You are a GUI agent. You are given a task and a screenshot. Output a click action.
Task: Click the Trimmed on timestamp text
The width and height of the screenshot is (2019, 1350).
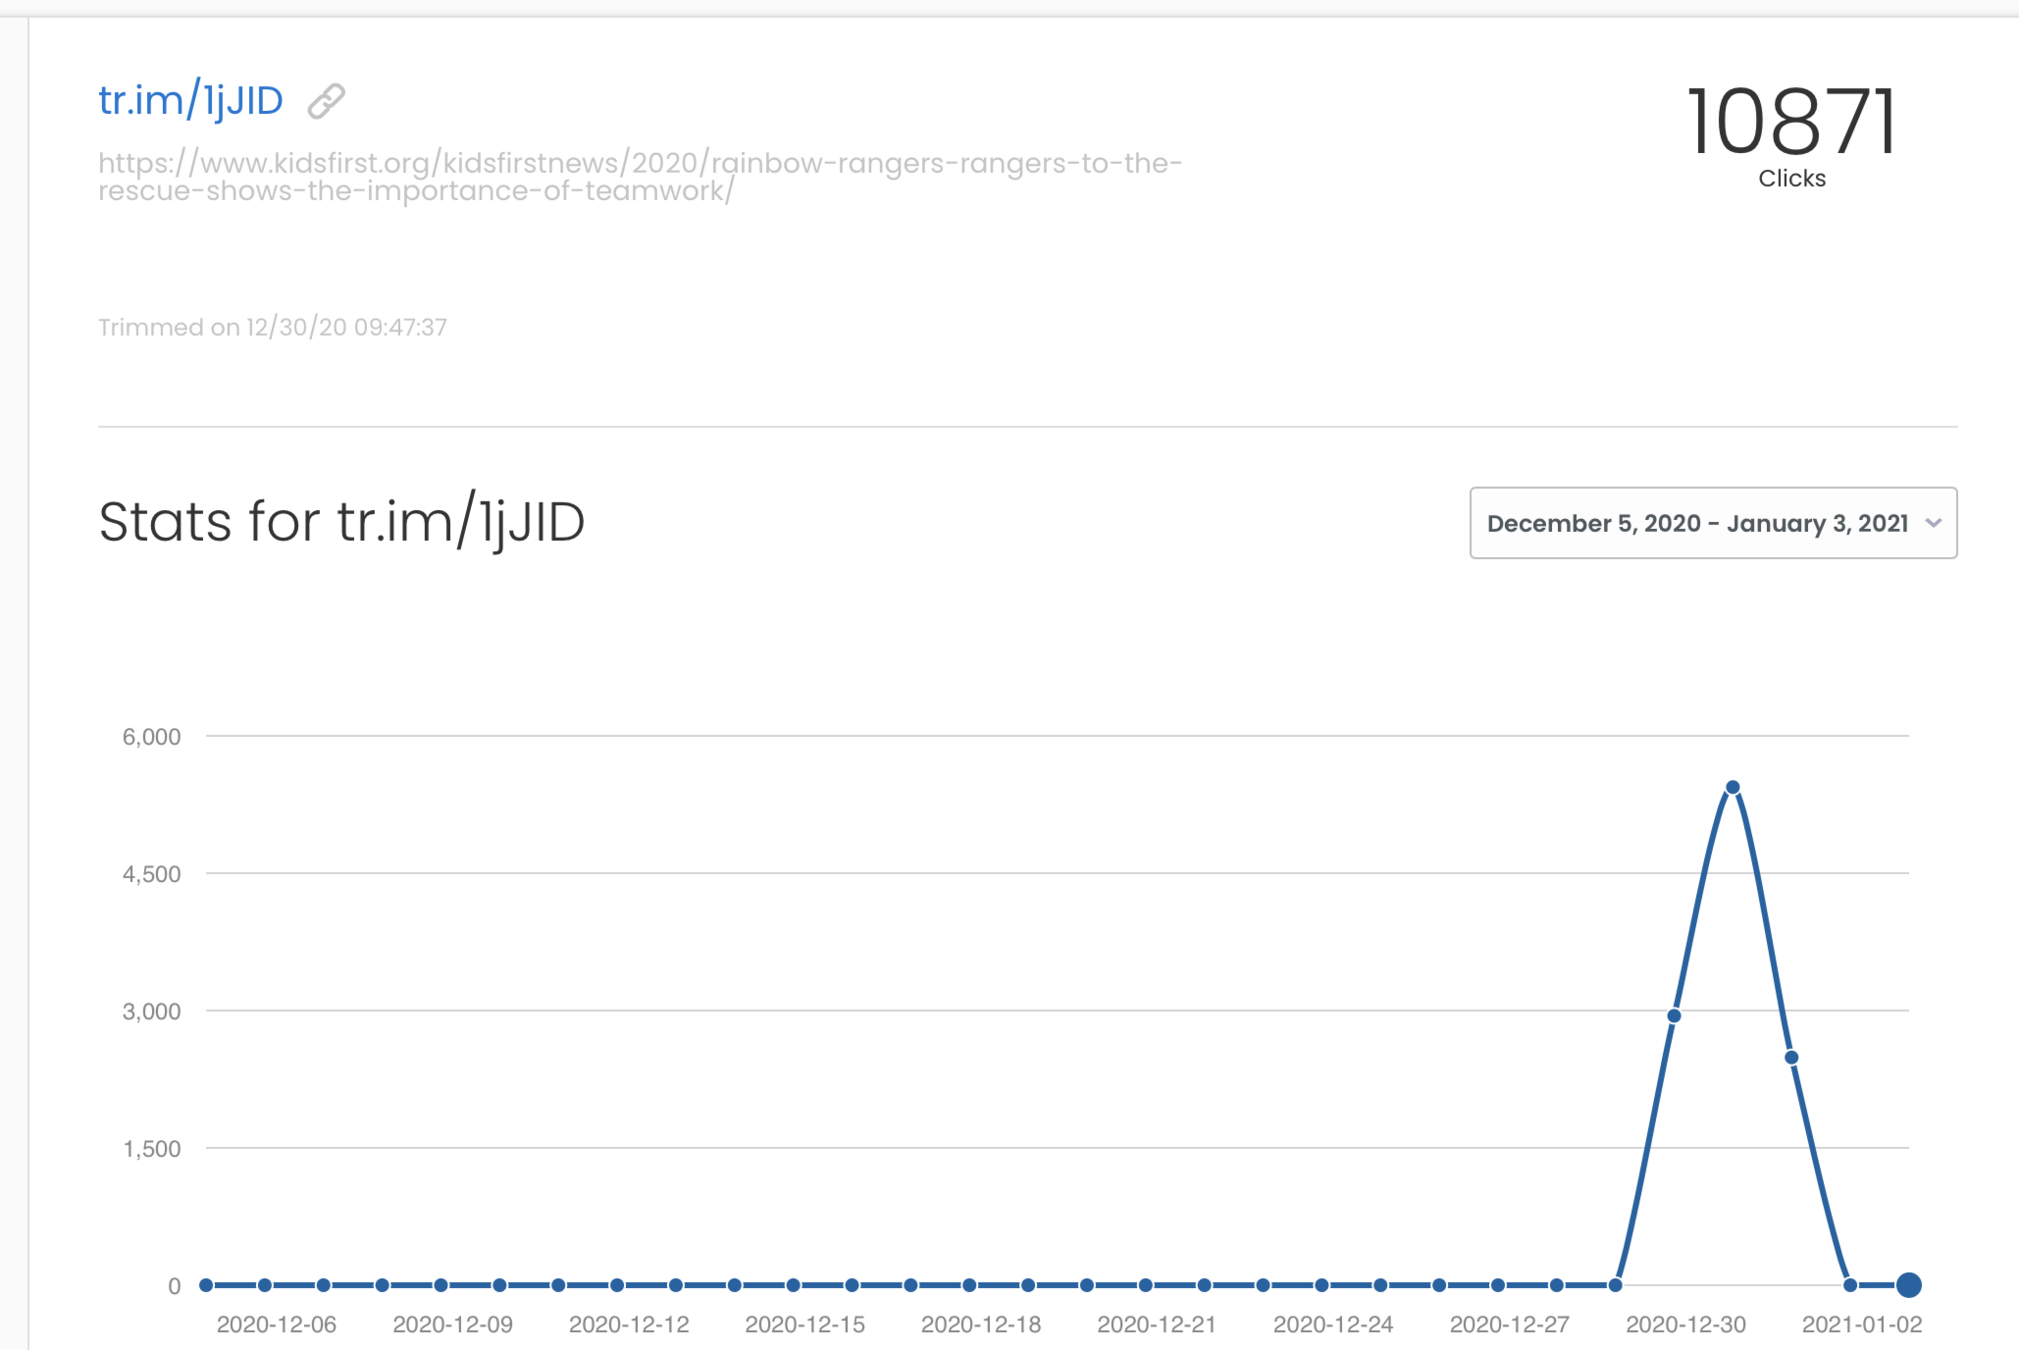pyautogui.click(x=272, y=327)
